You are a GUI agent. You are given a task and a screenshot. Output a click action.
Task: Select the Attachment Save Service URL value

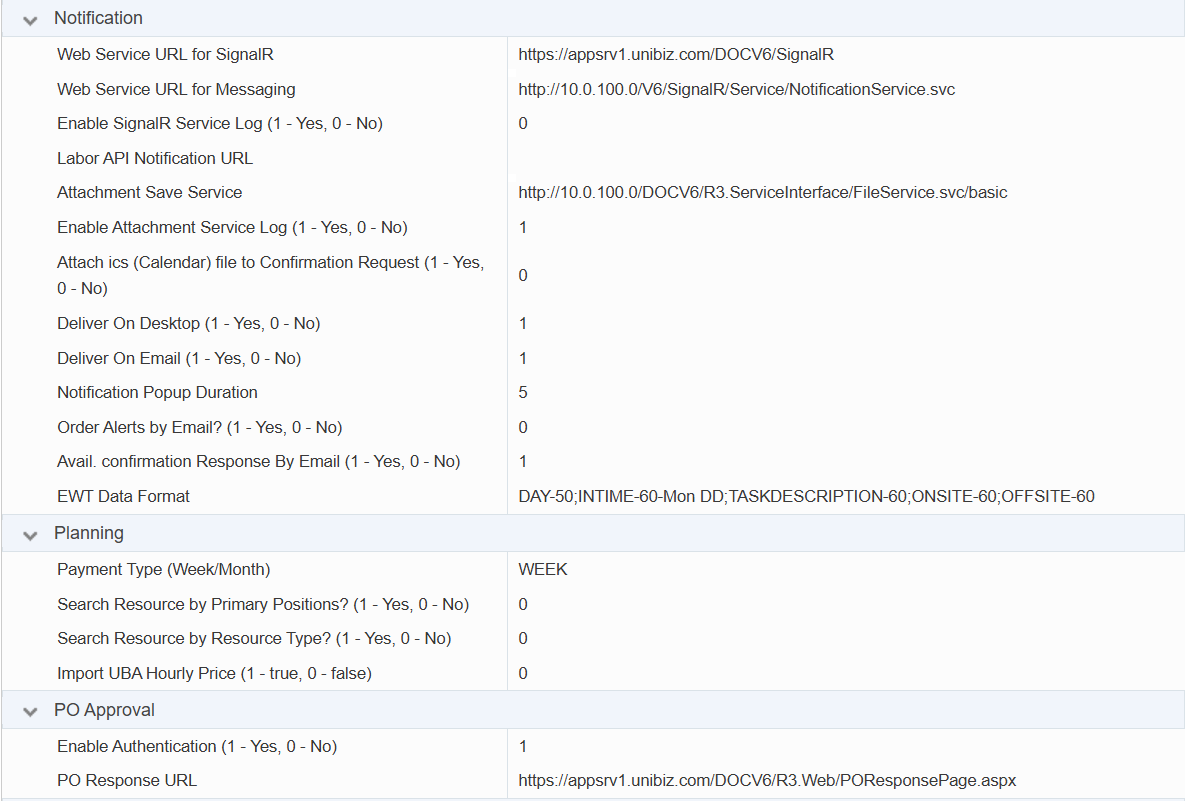point(762,193)
